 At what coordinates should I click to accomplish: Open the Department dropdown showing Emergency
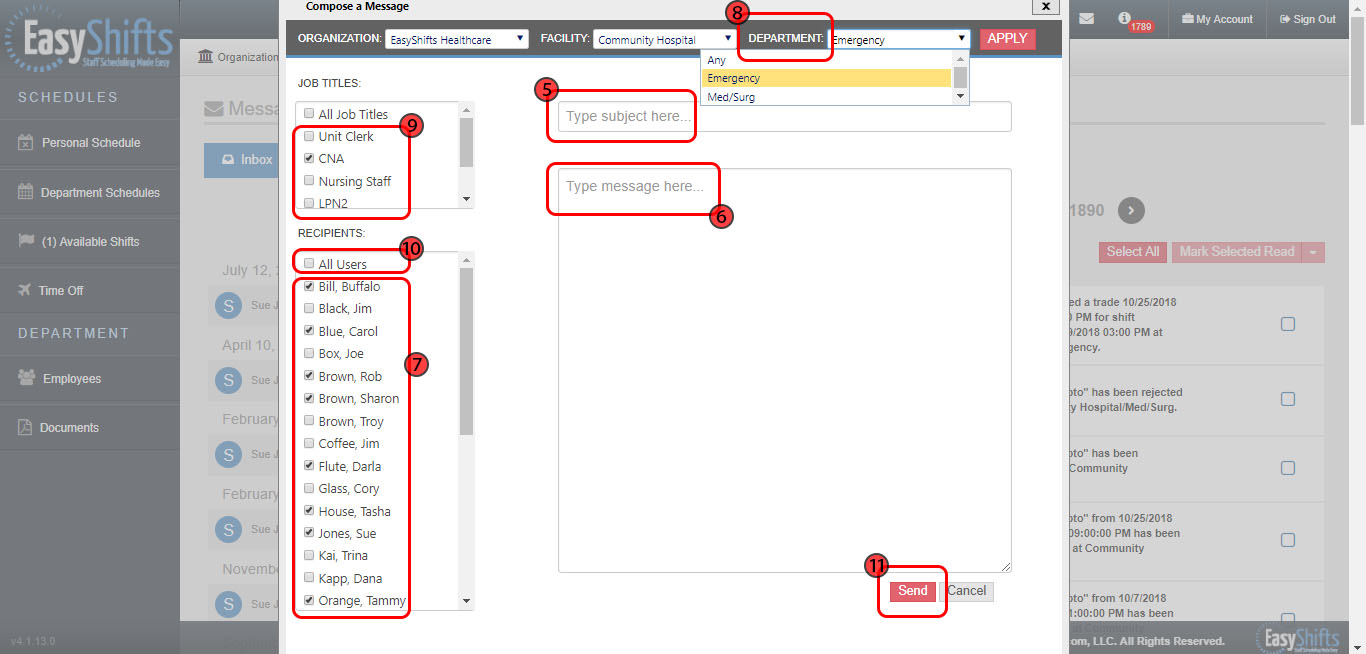[x=898, y=39]
